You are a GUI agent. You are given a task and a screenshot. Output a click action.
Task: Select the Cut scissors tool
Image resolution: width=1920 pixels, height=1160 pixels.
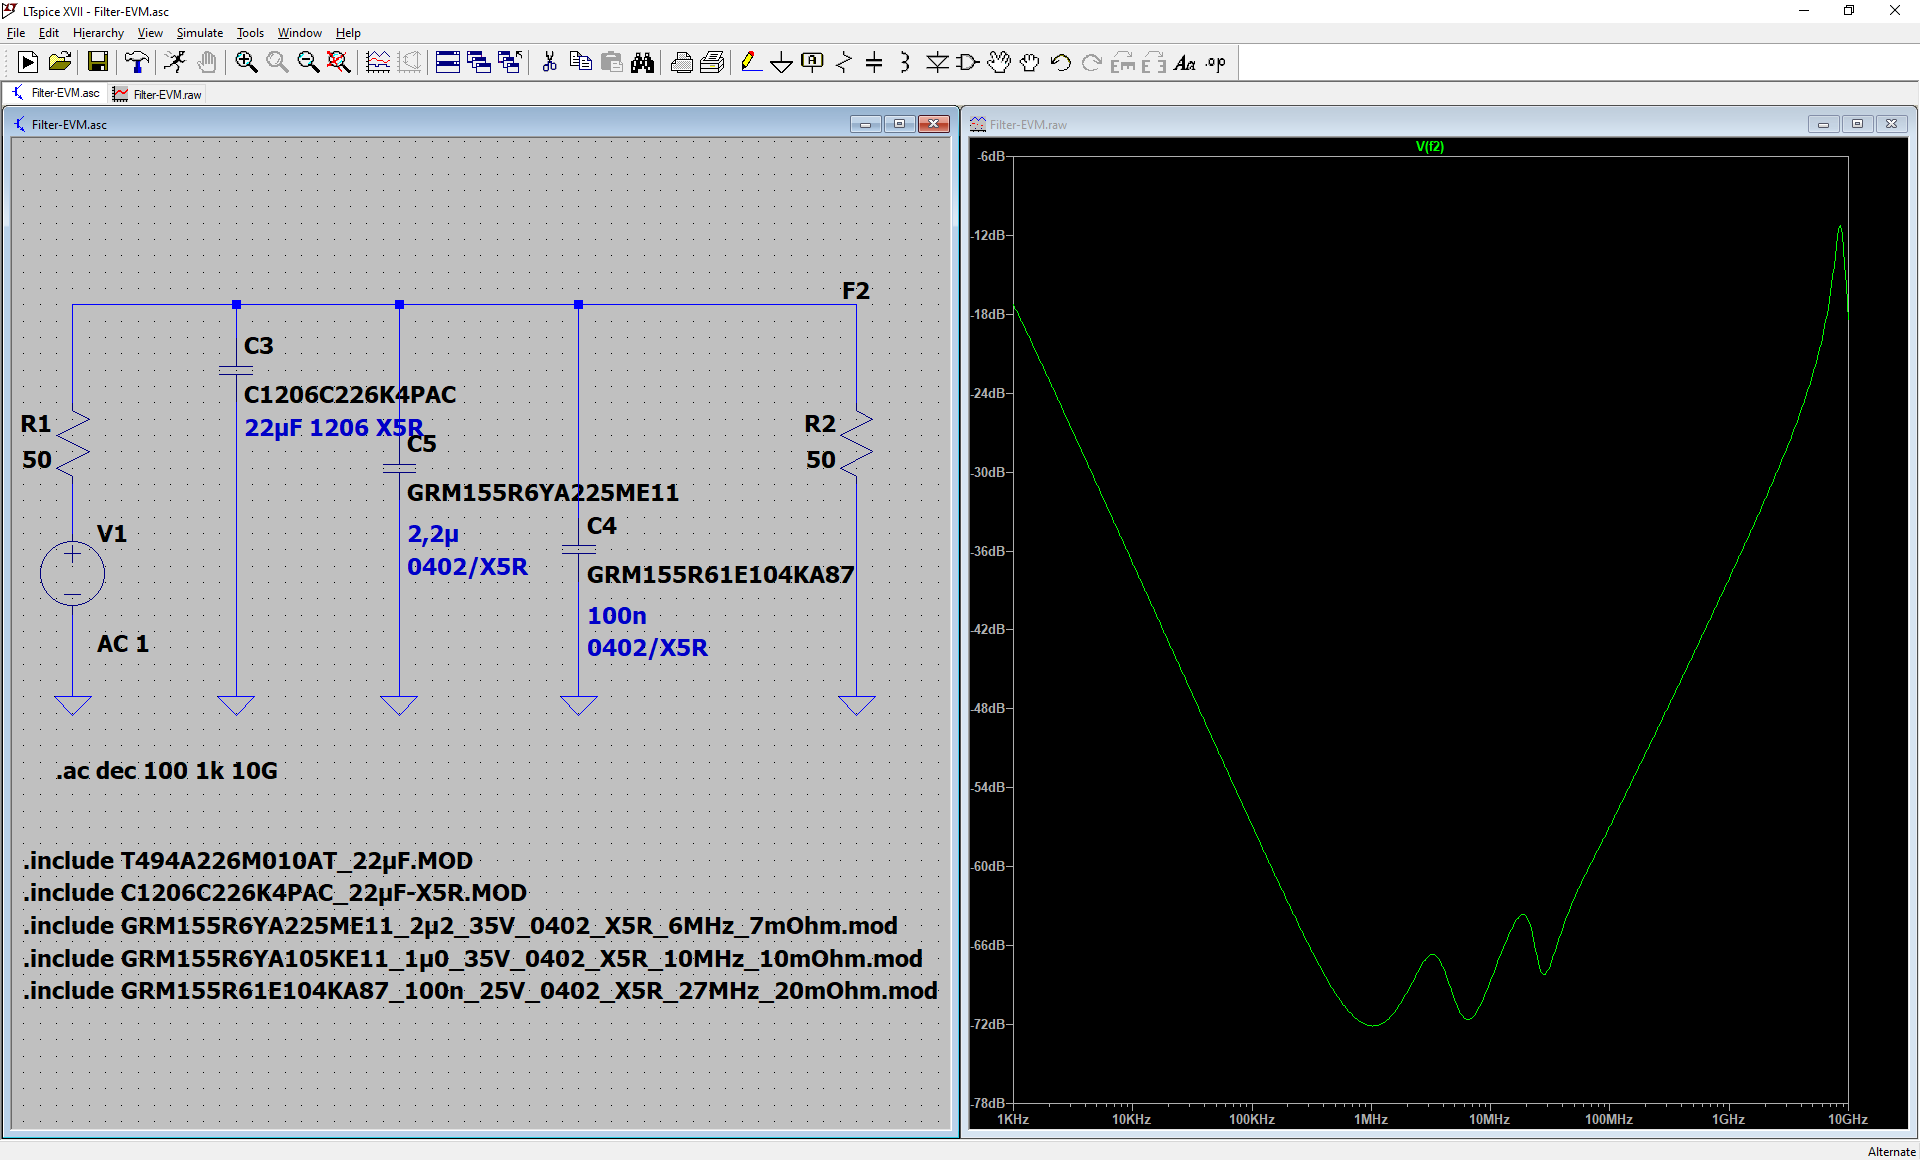pos(549,63)
